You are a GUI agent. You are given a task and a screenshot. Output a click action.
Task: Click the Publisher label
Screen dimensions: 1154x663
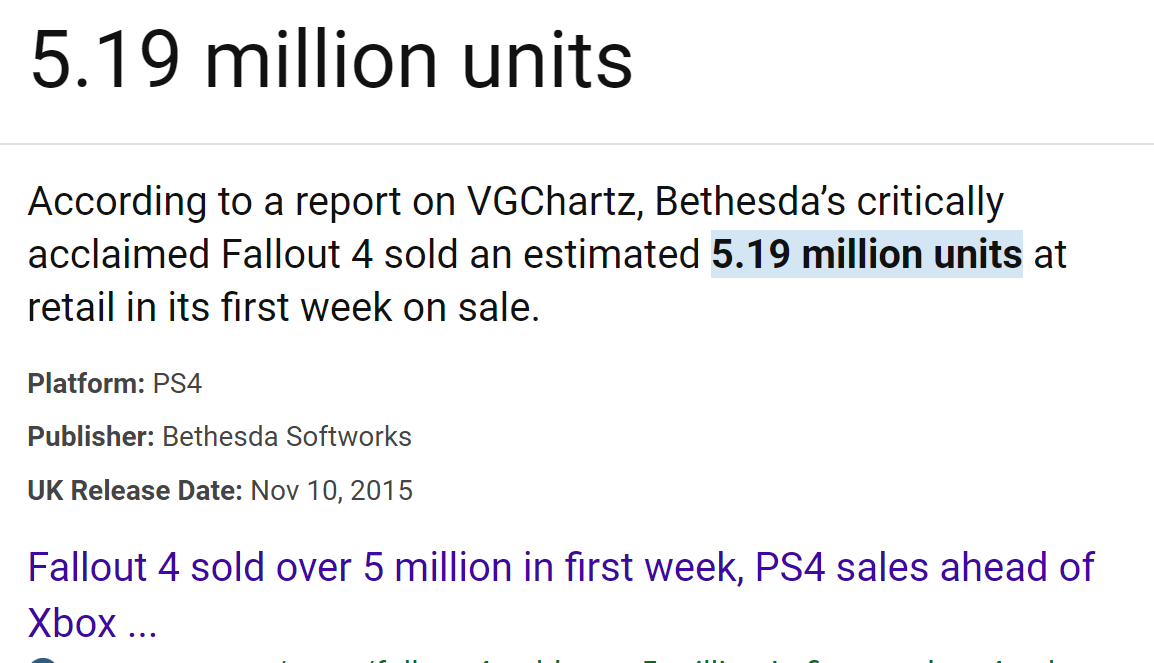coord(91,436)
